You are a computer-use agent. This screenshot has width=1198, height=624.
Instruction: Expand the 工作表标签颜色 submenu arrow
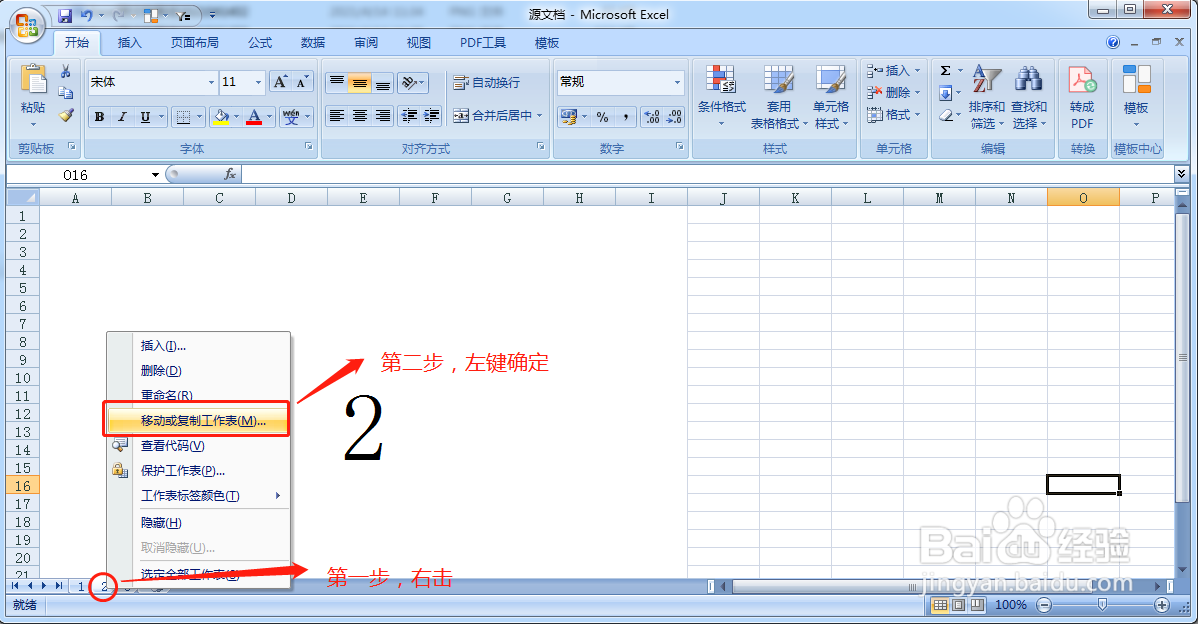coord(278,495)
